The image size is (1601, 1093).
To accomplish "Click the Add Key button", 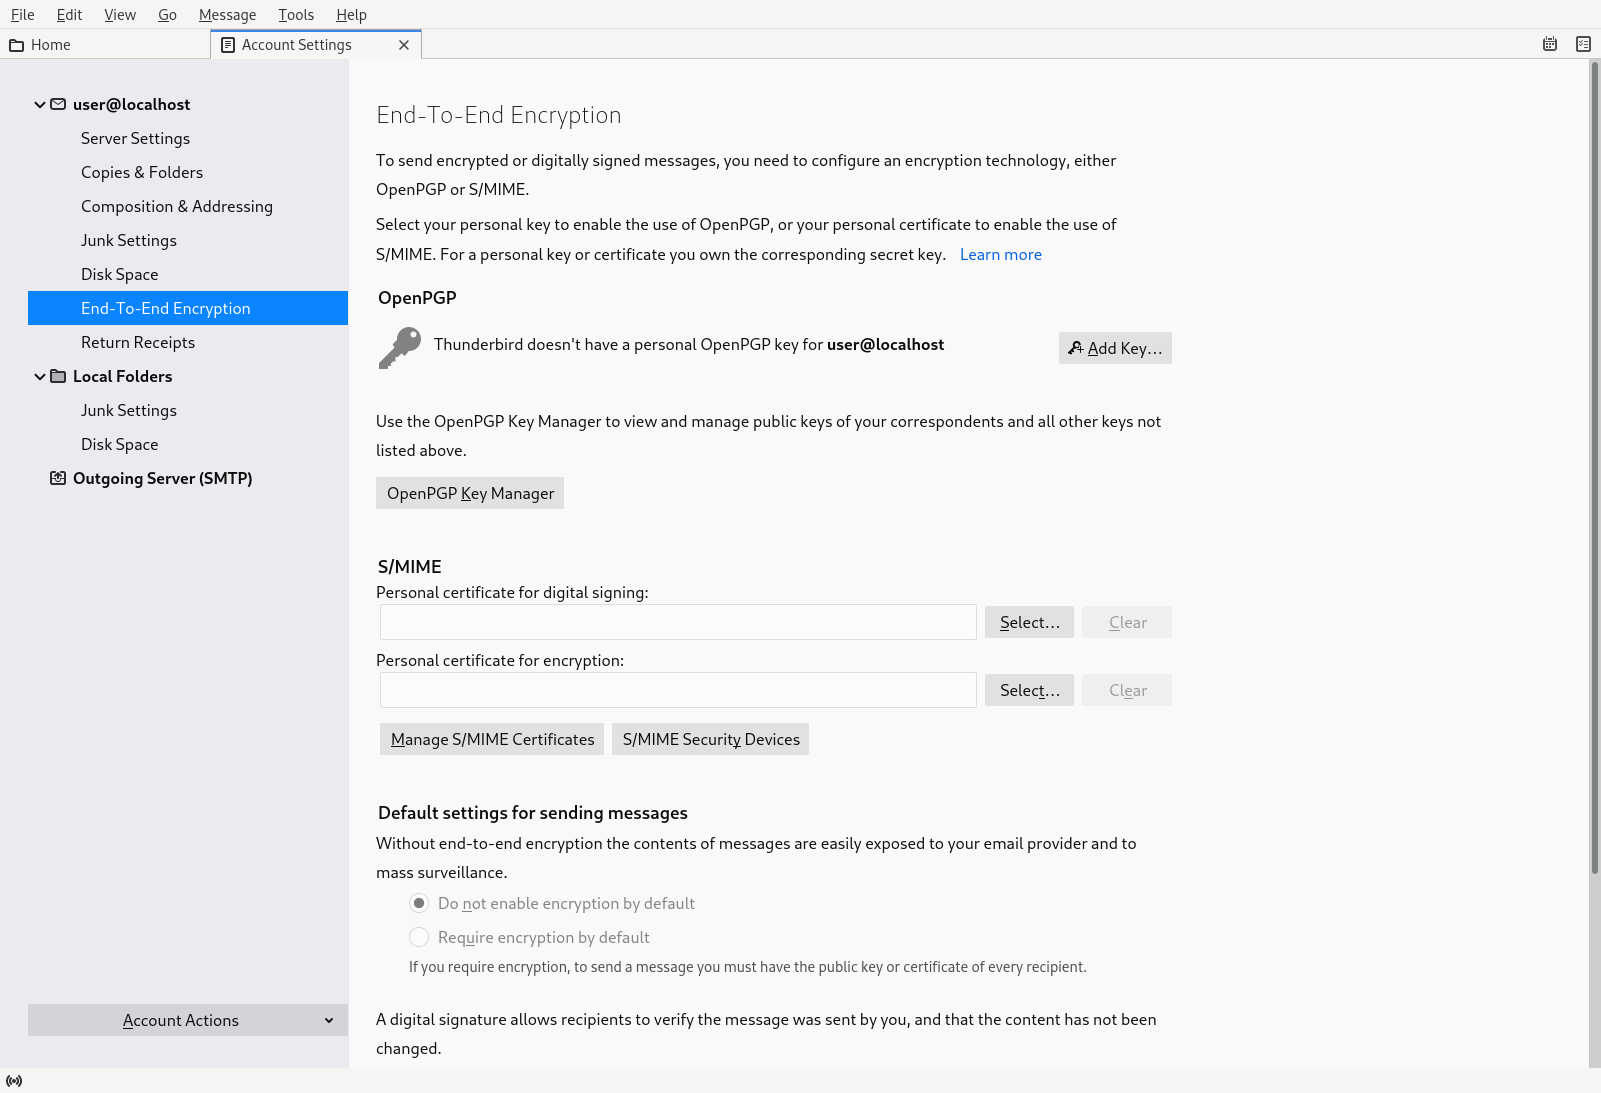I will click(1114, 348).
